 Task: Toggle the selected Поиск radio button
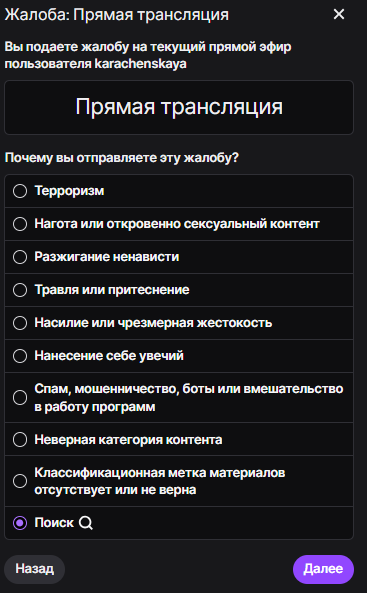[x=20, y=523]
